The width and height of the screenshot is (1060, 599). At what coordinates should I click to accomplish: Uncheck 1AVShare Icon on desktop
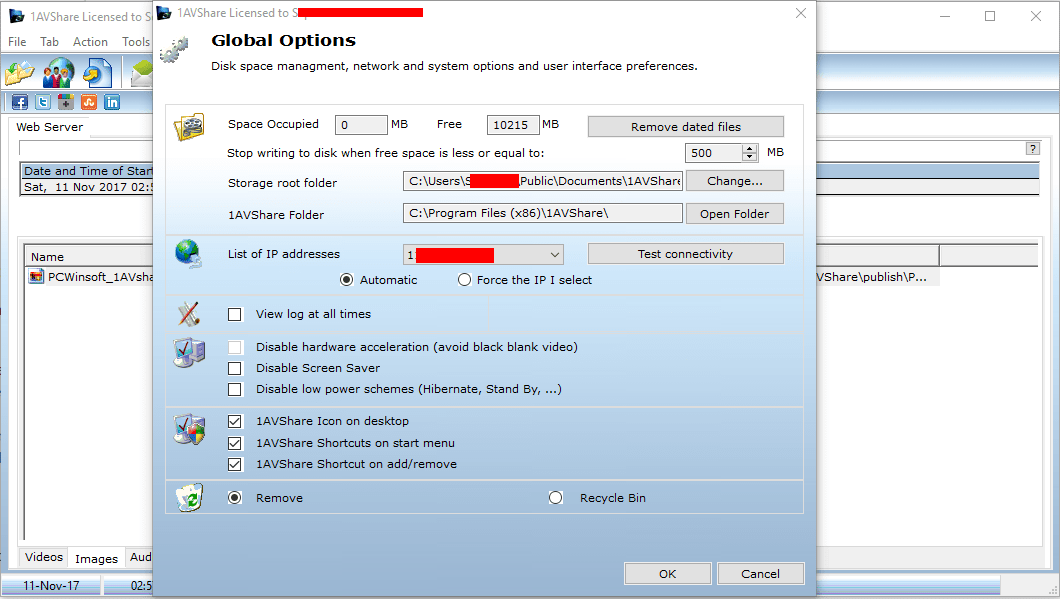pyautogui.click(x=235, y=421)
